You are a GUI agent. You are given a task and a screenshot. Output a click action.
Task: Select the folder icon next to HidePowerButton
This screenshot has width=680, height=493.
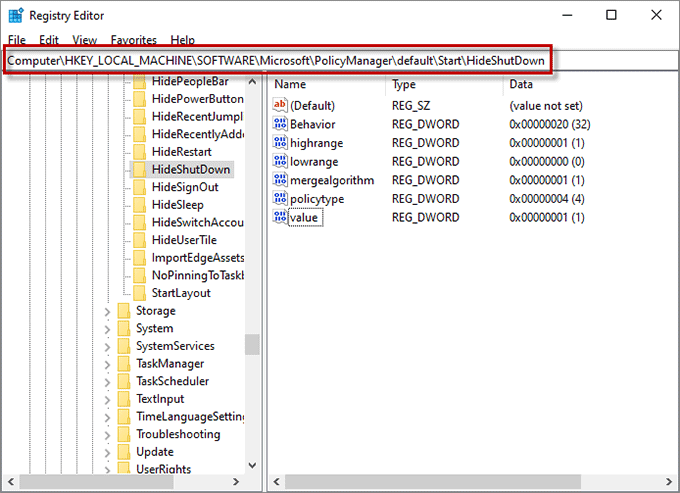tap(139, 99)
